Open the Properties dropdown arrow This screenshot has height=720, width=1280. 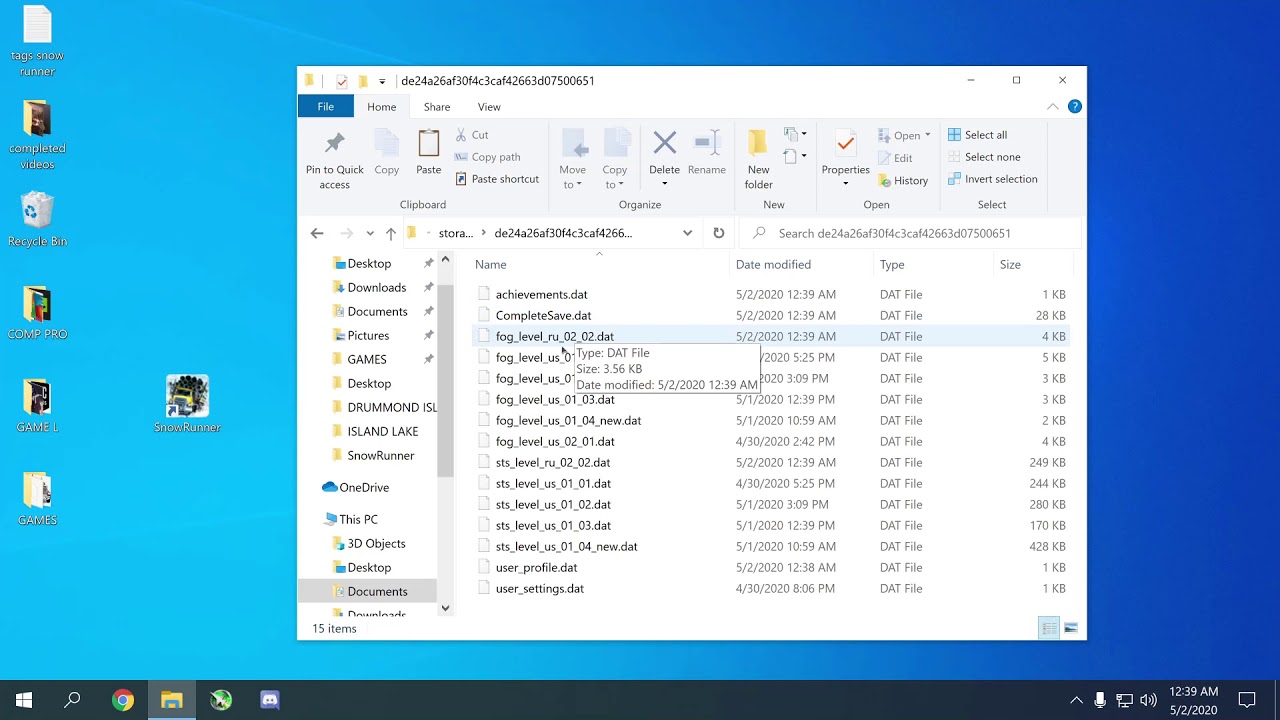coord(846,184)
